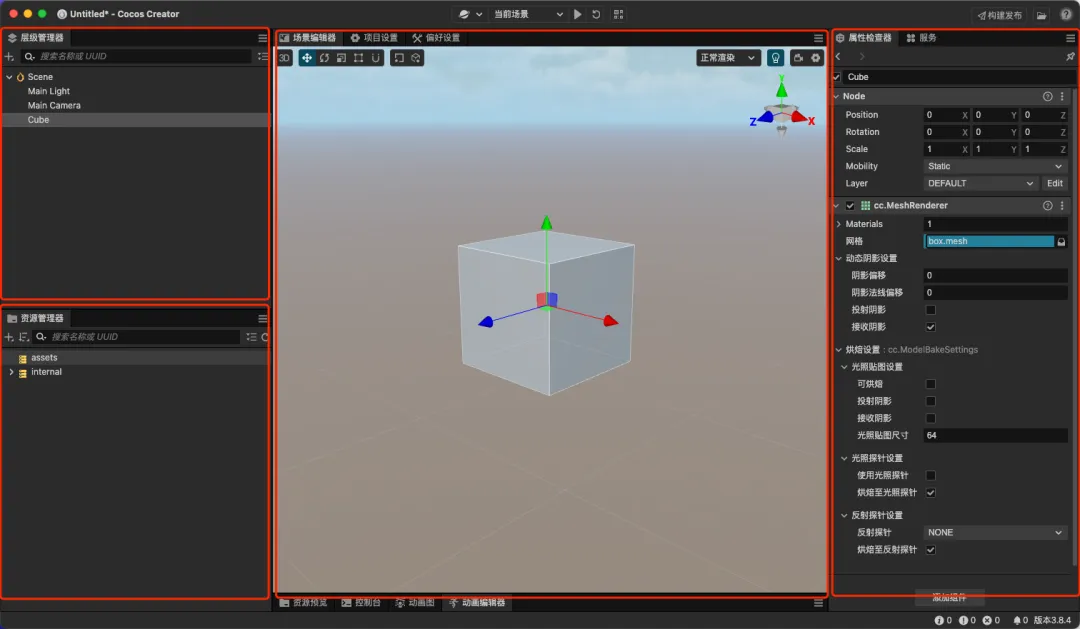Enable the 可烘焙 checkbox
Image resolution: width=1080 pixels, height=629 pixels.
point(931,384)
